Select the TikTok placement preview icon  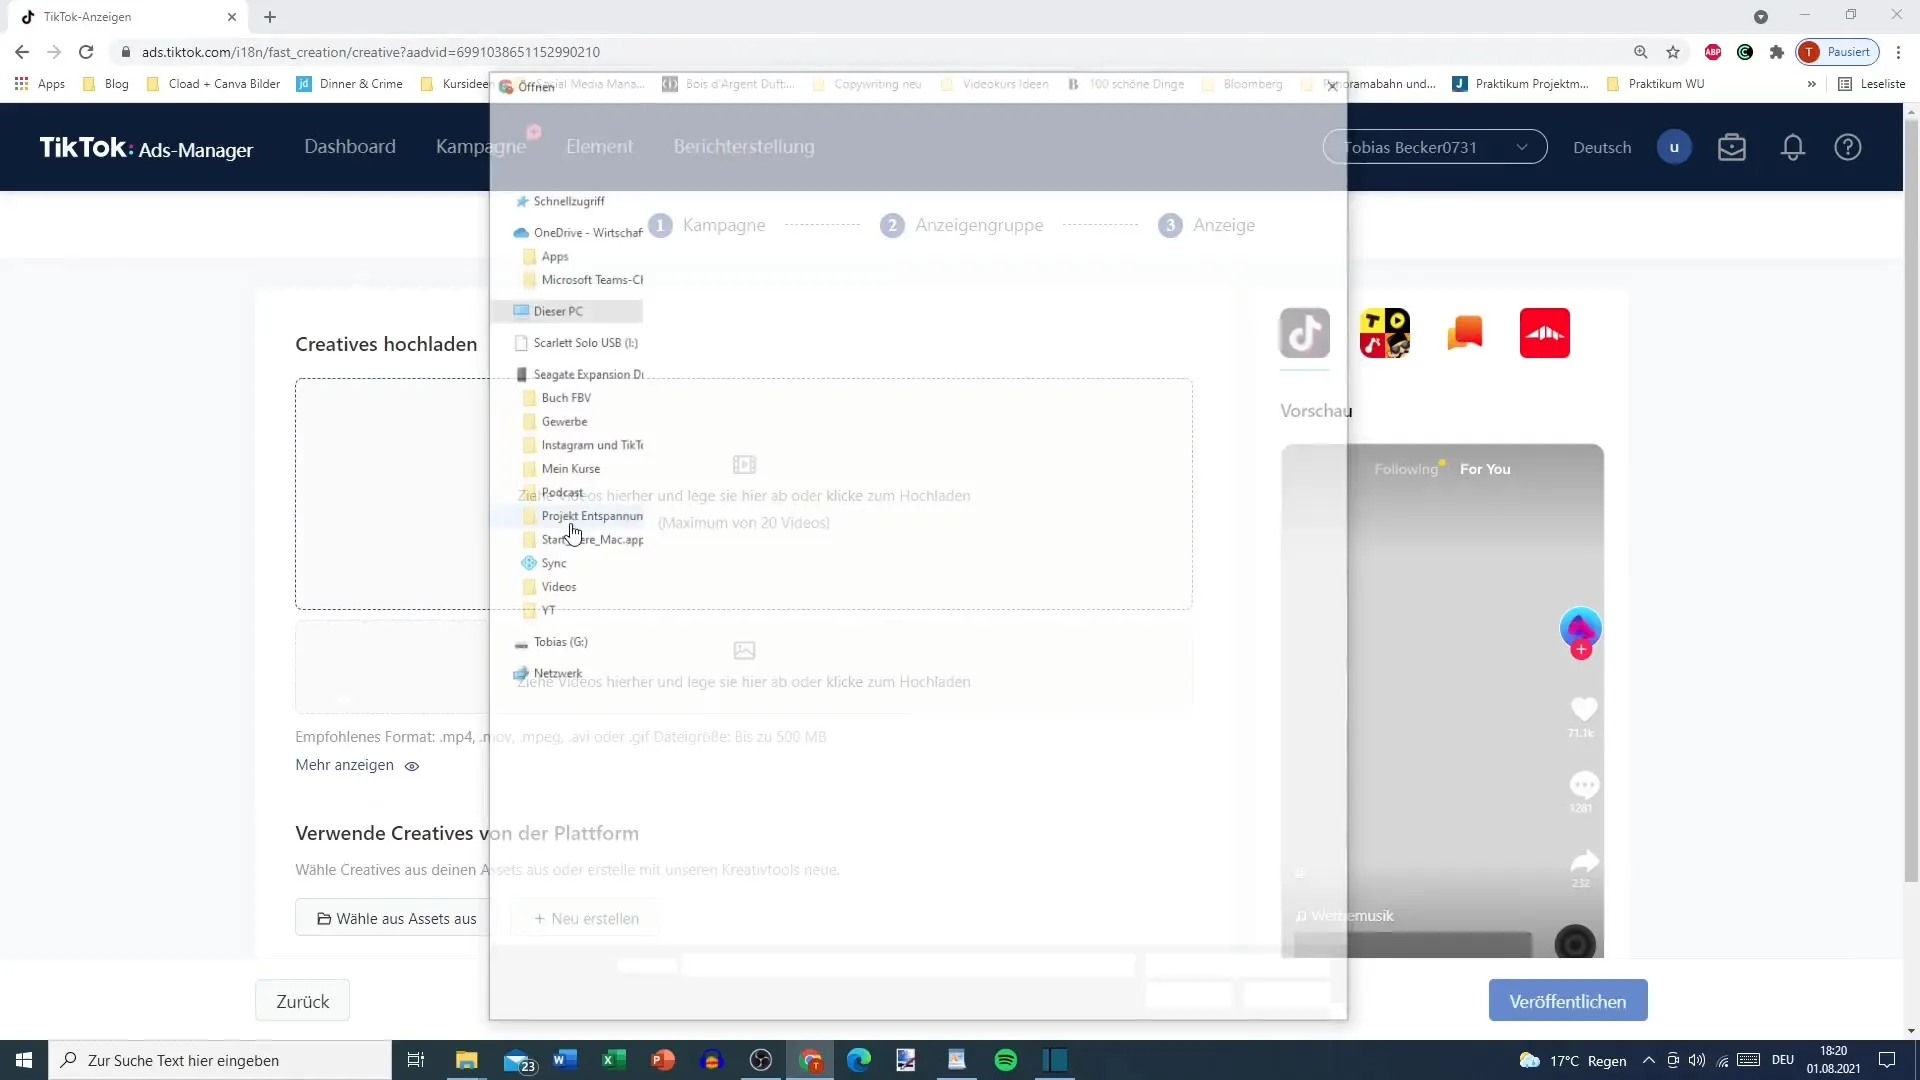pyautogui.click(x=1304, y=333)
